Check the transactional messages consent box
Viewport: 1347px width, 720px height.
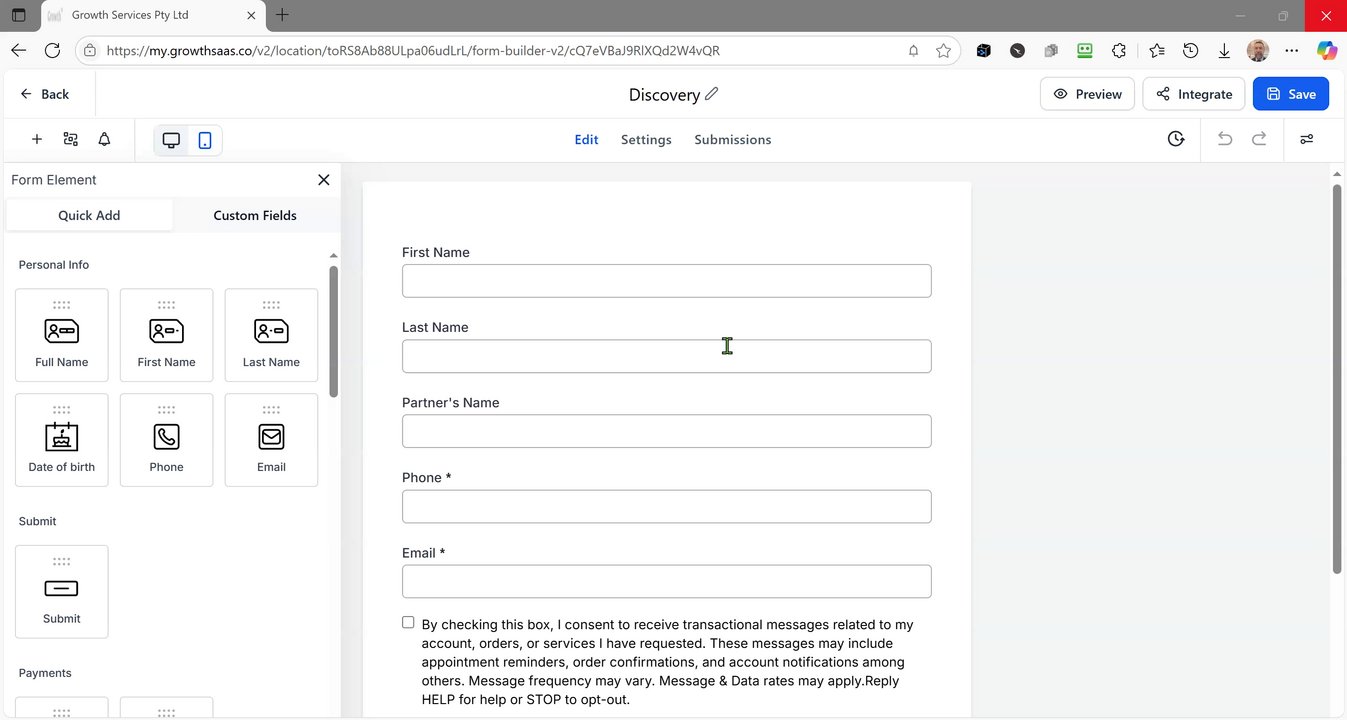(408, 623)
